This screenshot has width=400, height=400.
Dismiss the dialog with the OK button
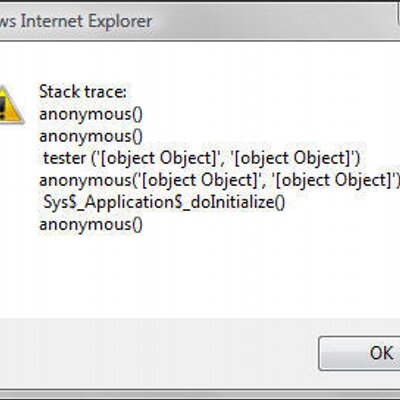point(359,353)
